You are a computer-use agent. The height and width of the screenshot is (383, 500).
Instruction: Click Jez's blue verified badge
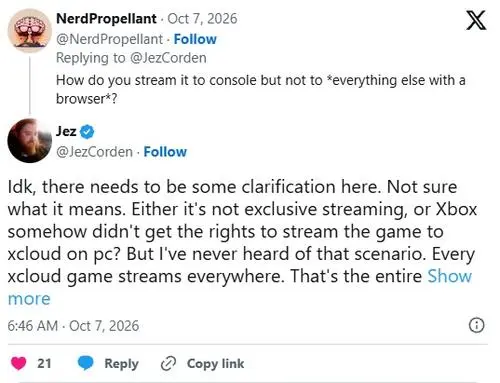point(87,132)
